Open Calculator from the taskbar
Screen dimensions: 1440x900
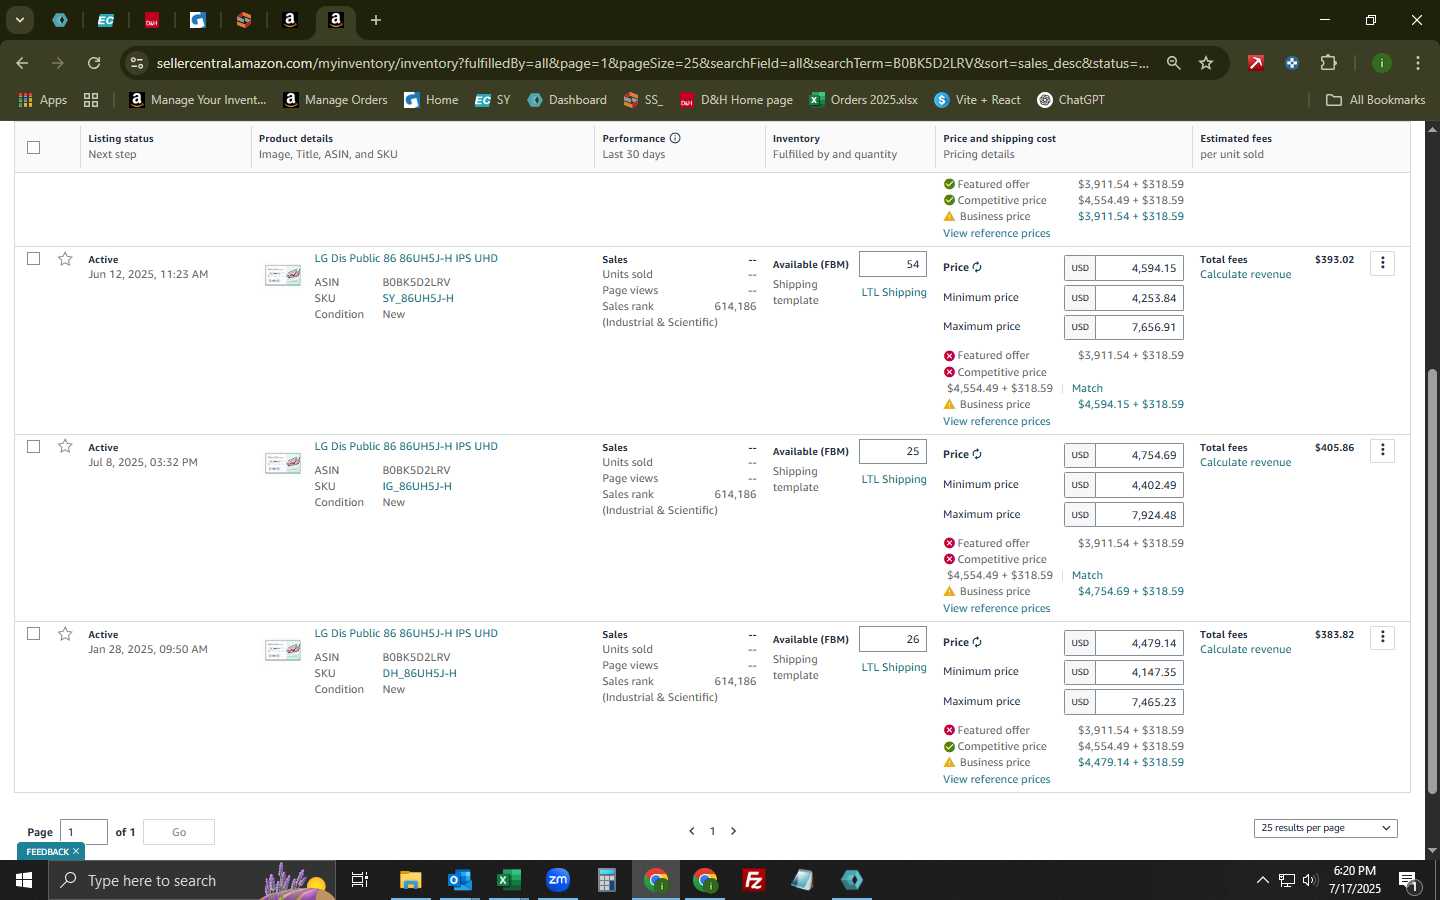click(606, 880)
